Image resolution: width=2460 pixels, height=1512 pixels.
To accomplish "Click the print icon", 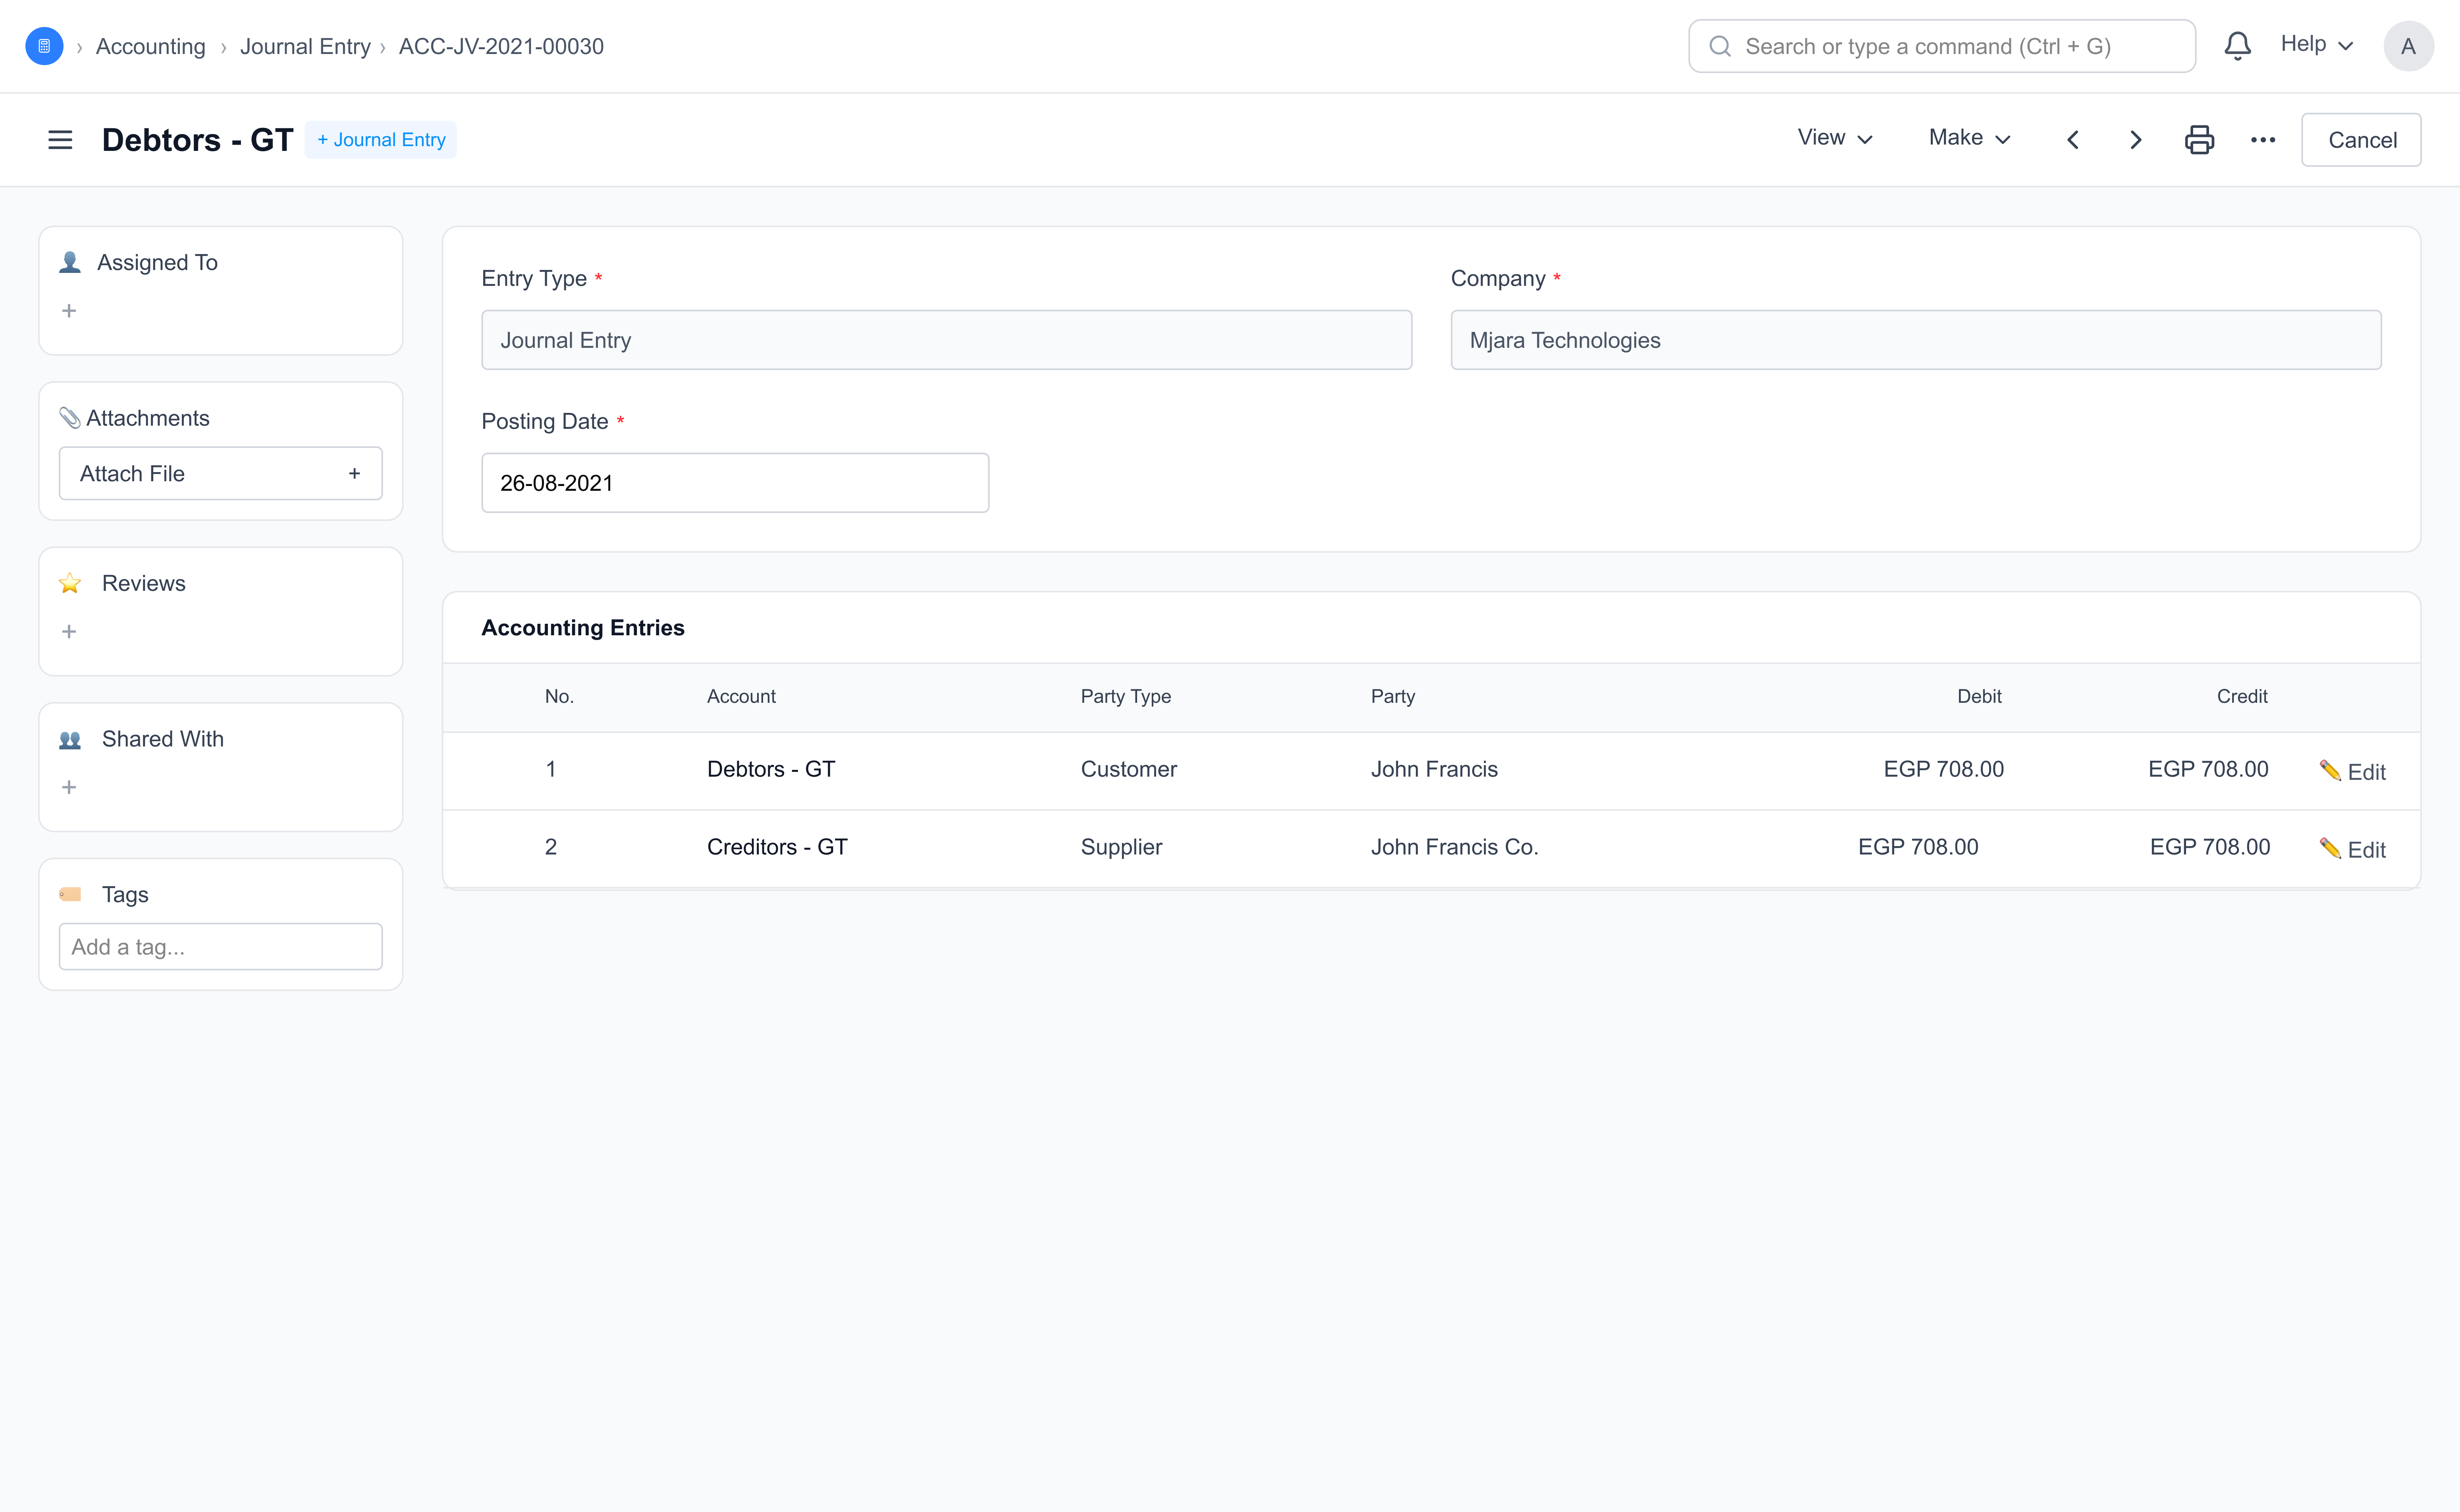I will [x=2199, y=140].
